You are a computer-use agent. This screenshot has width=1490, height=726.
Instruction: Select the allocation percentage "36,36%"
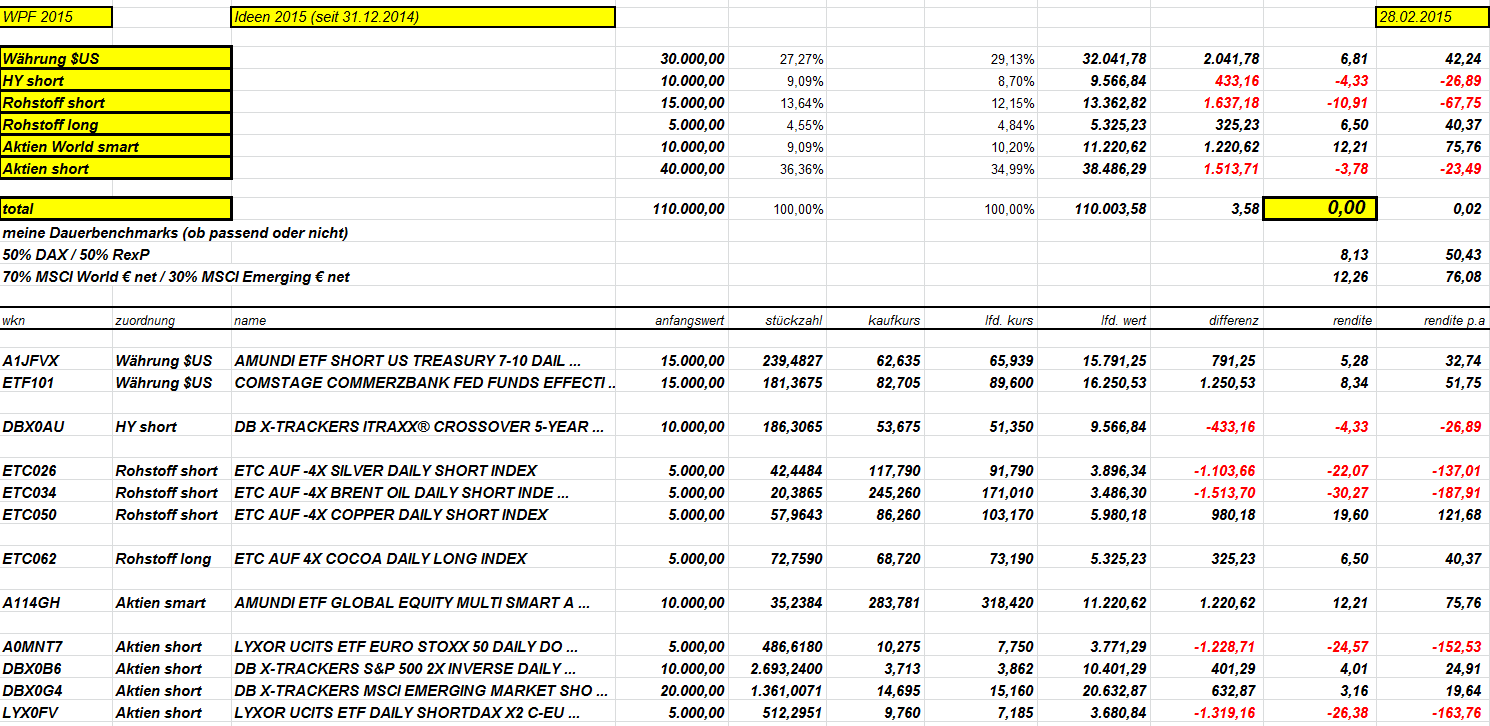(x=801, y=169)
